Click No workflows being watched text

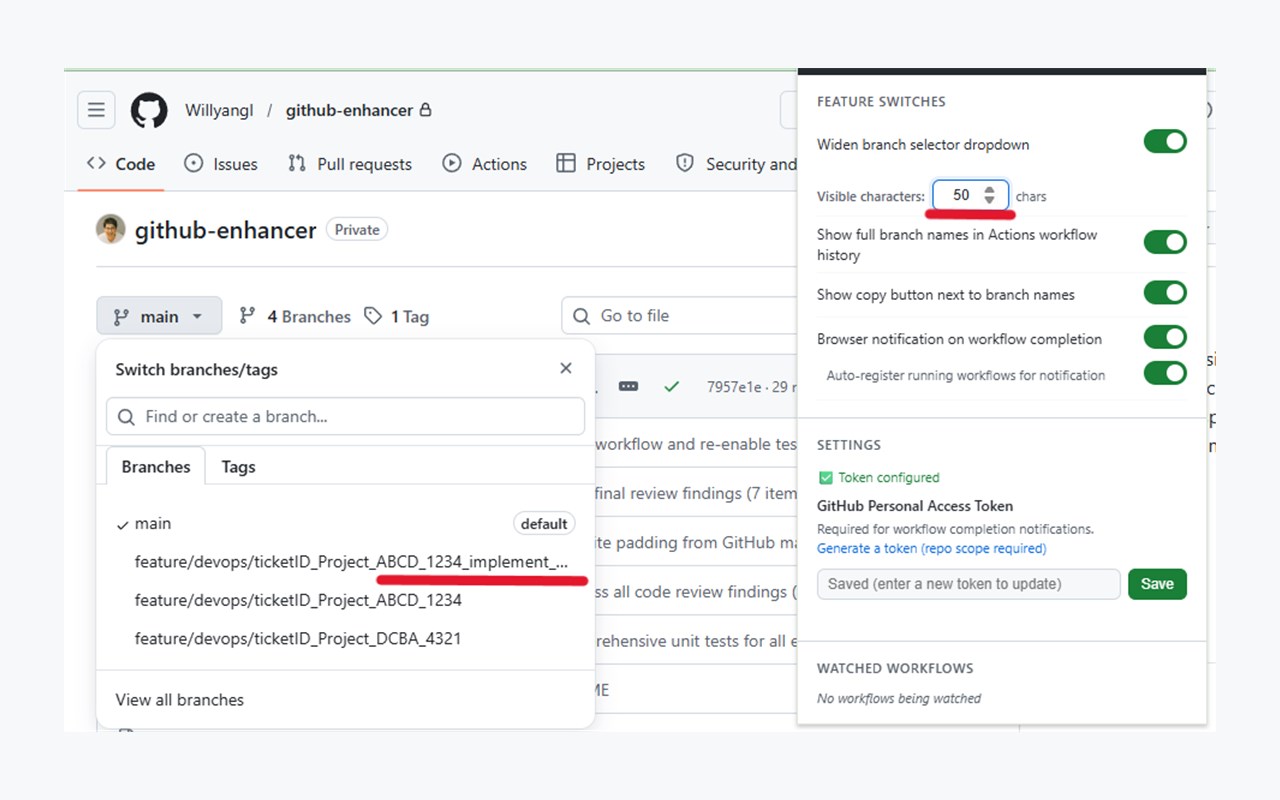click(899, 698)
